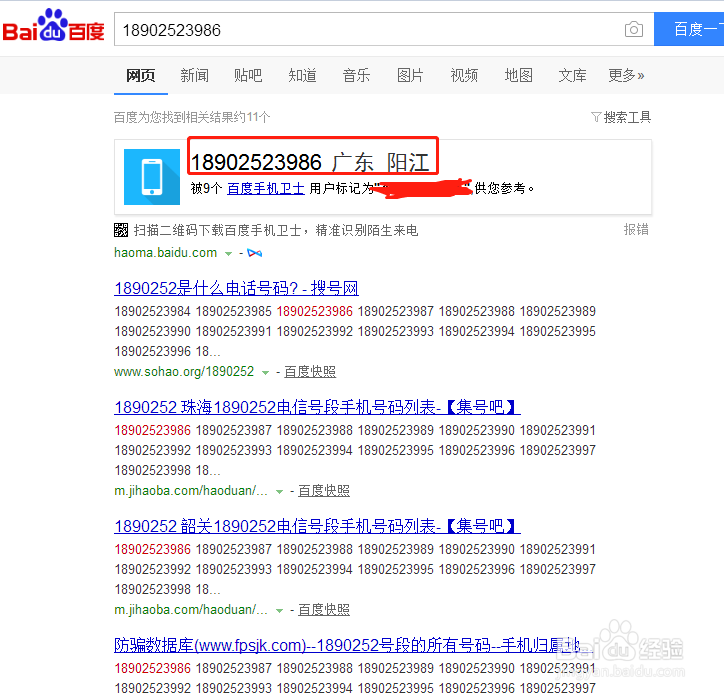Open the 贴吧 tab
Image resolution: width=724 pixels, height=697 pixels.
click(248, 75)
